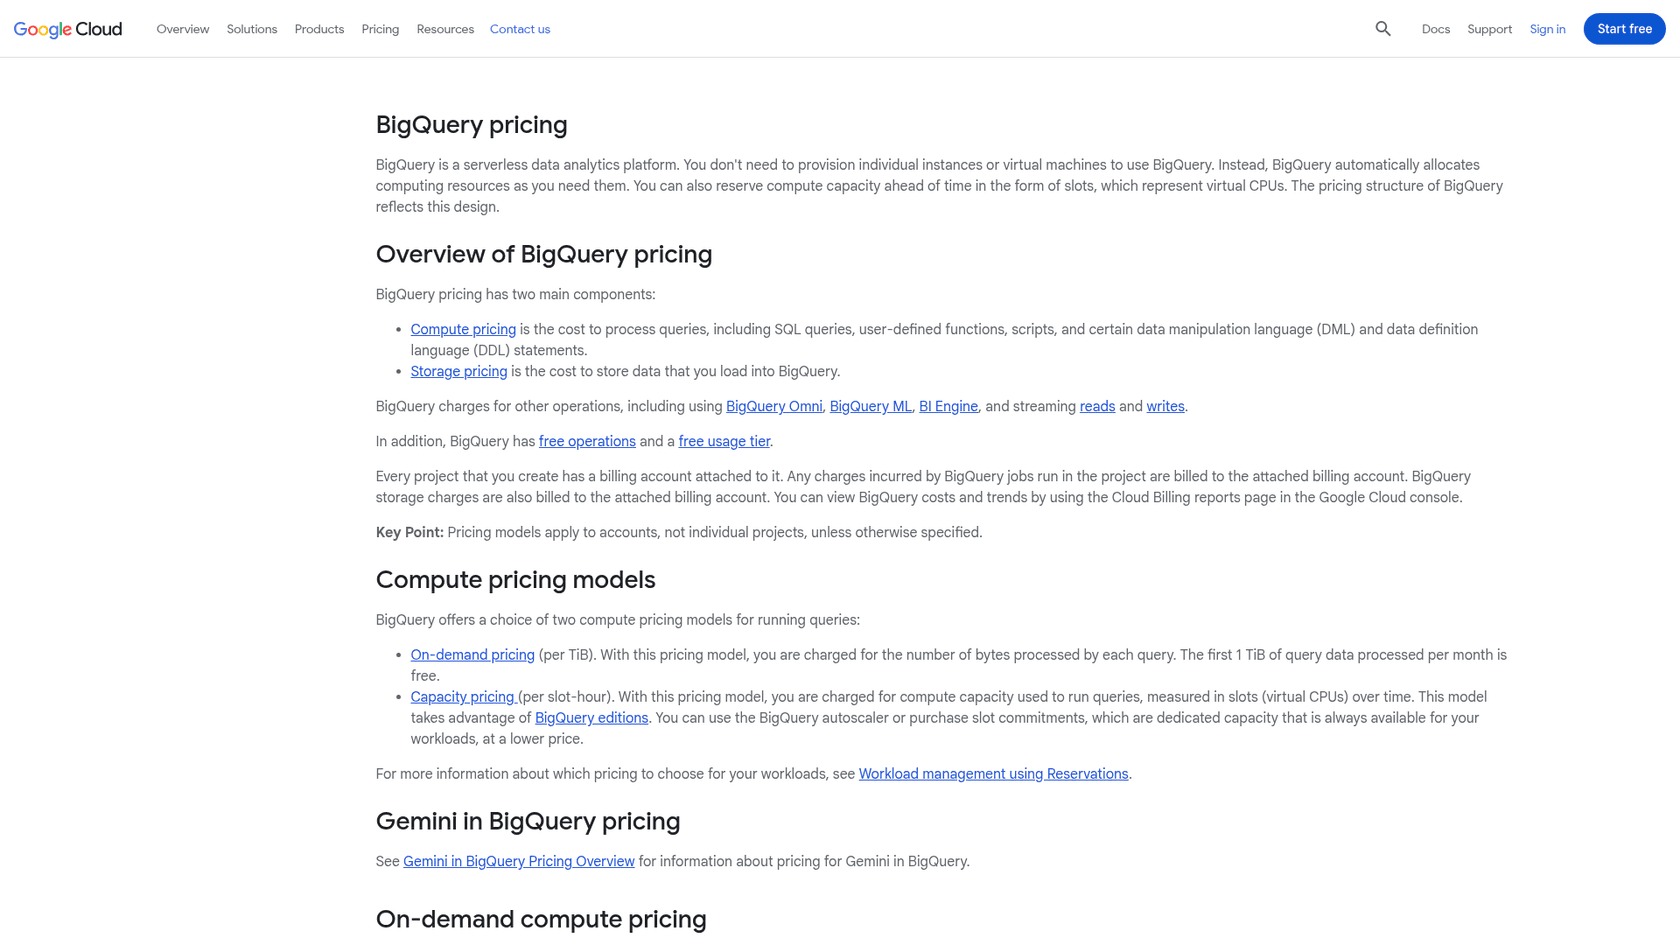Open Gemini in BigQuery Pricing Overview link
The height and width of the screenshot is (945, 1680).
[519, 861]
